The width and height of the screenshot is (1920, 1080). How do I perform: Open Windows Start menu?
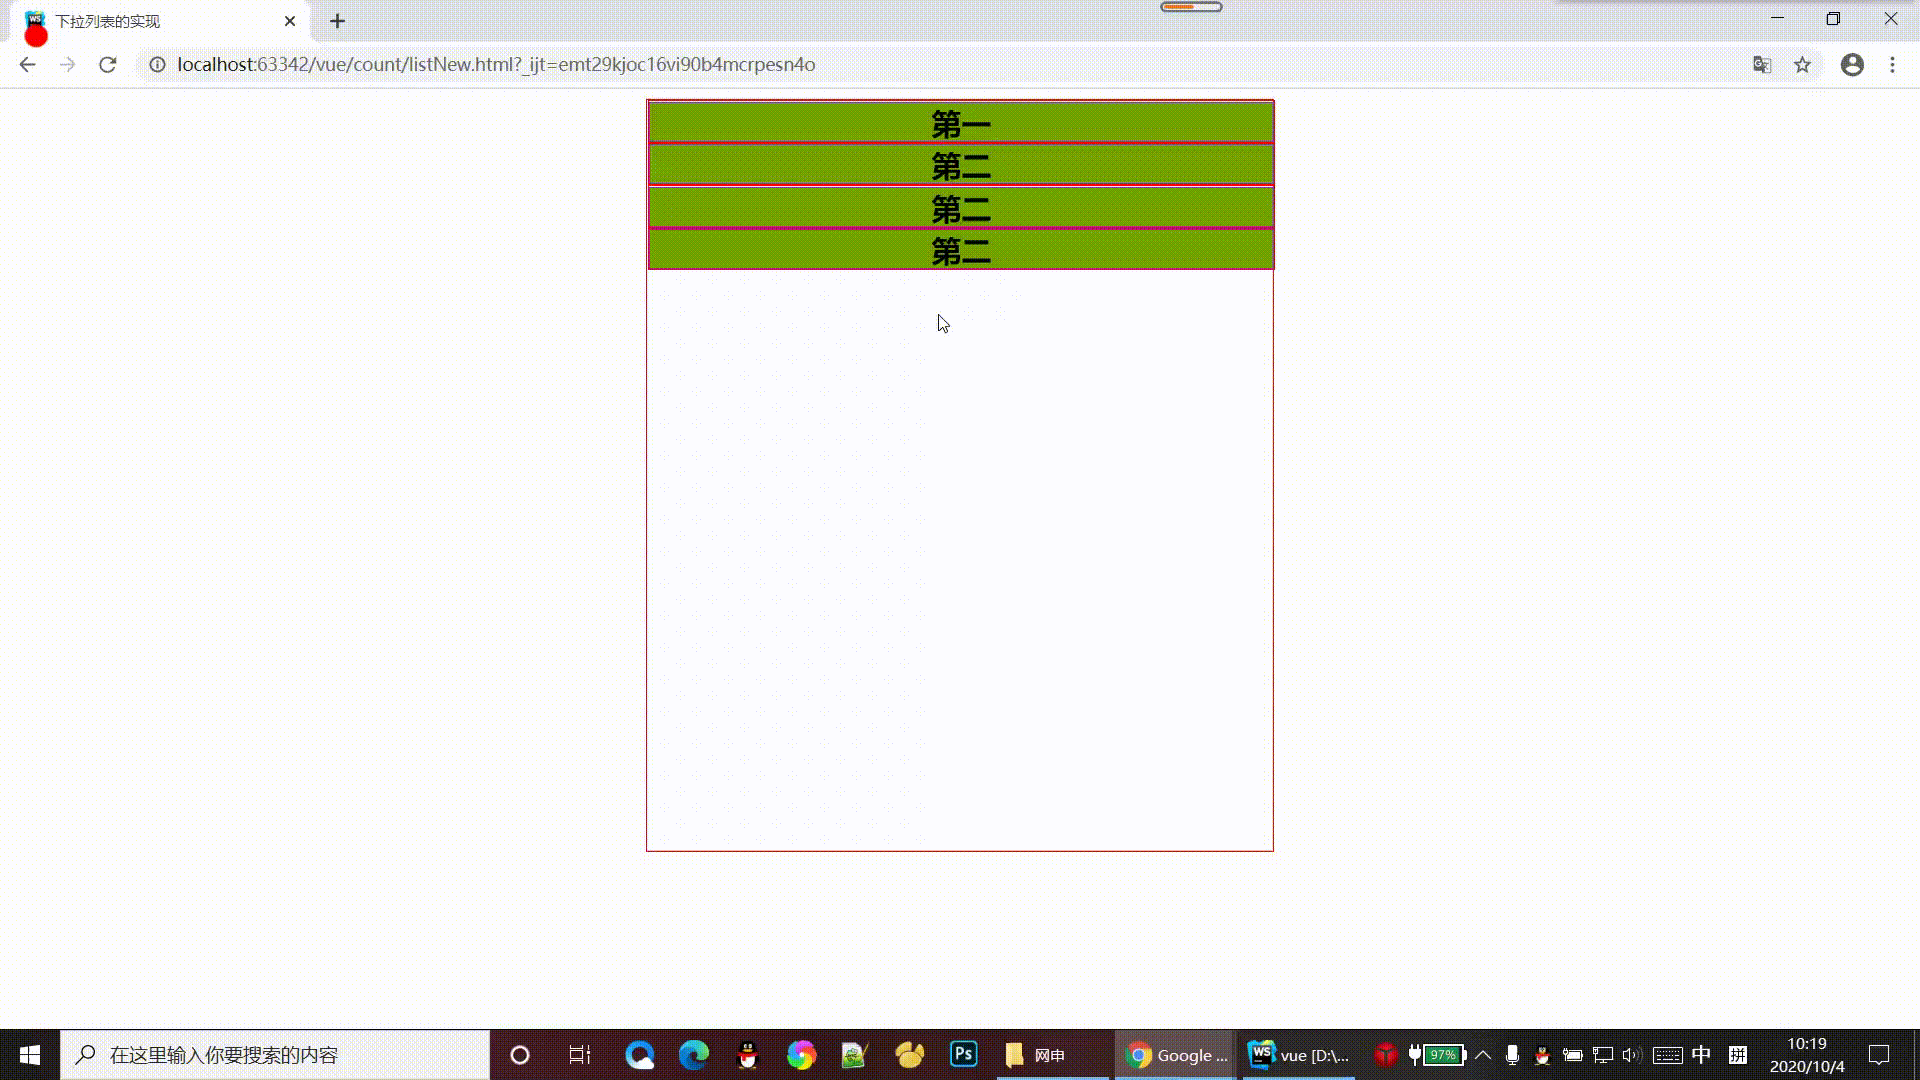point(30,1055)
